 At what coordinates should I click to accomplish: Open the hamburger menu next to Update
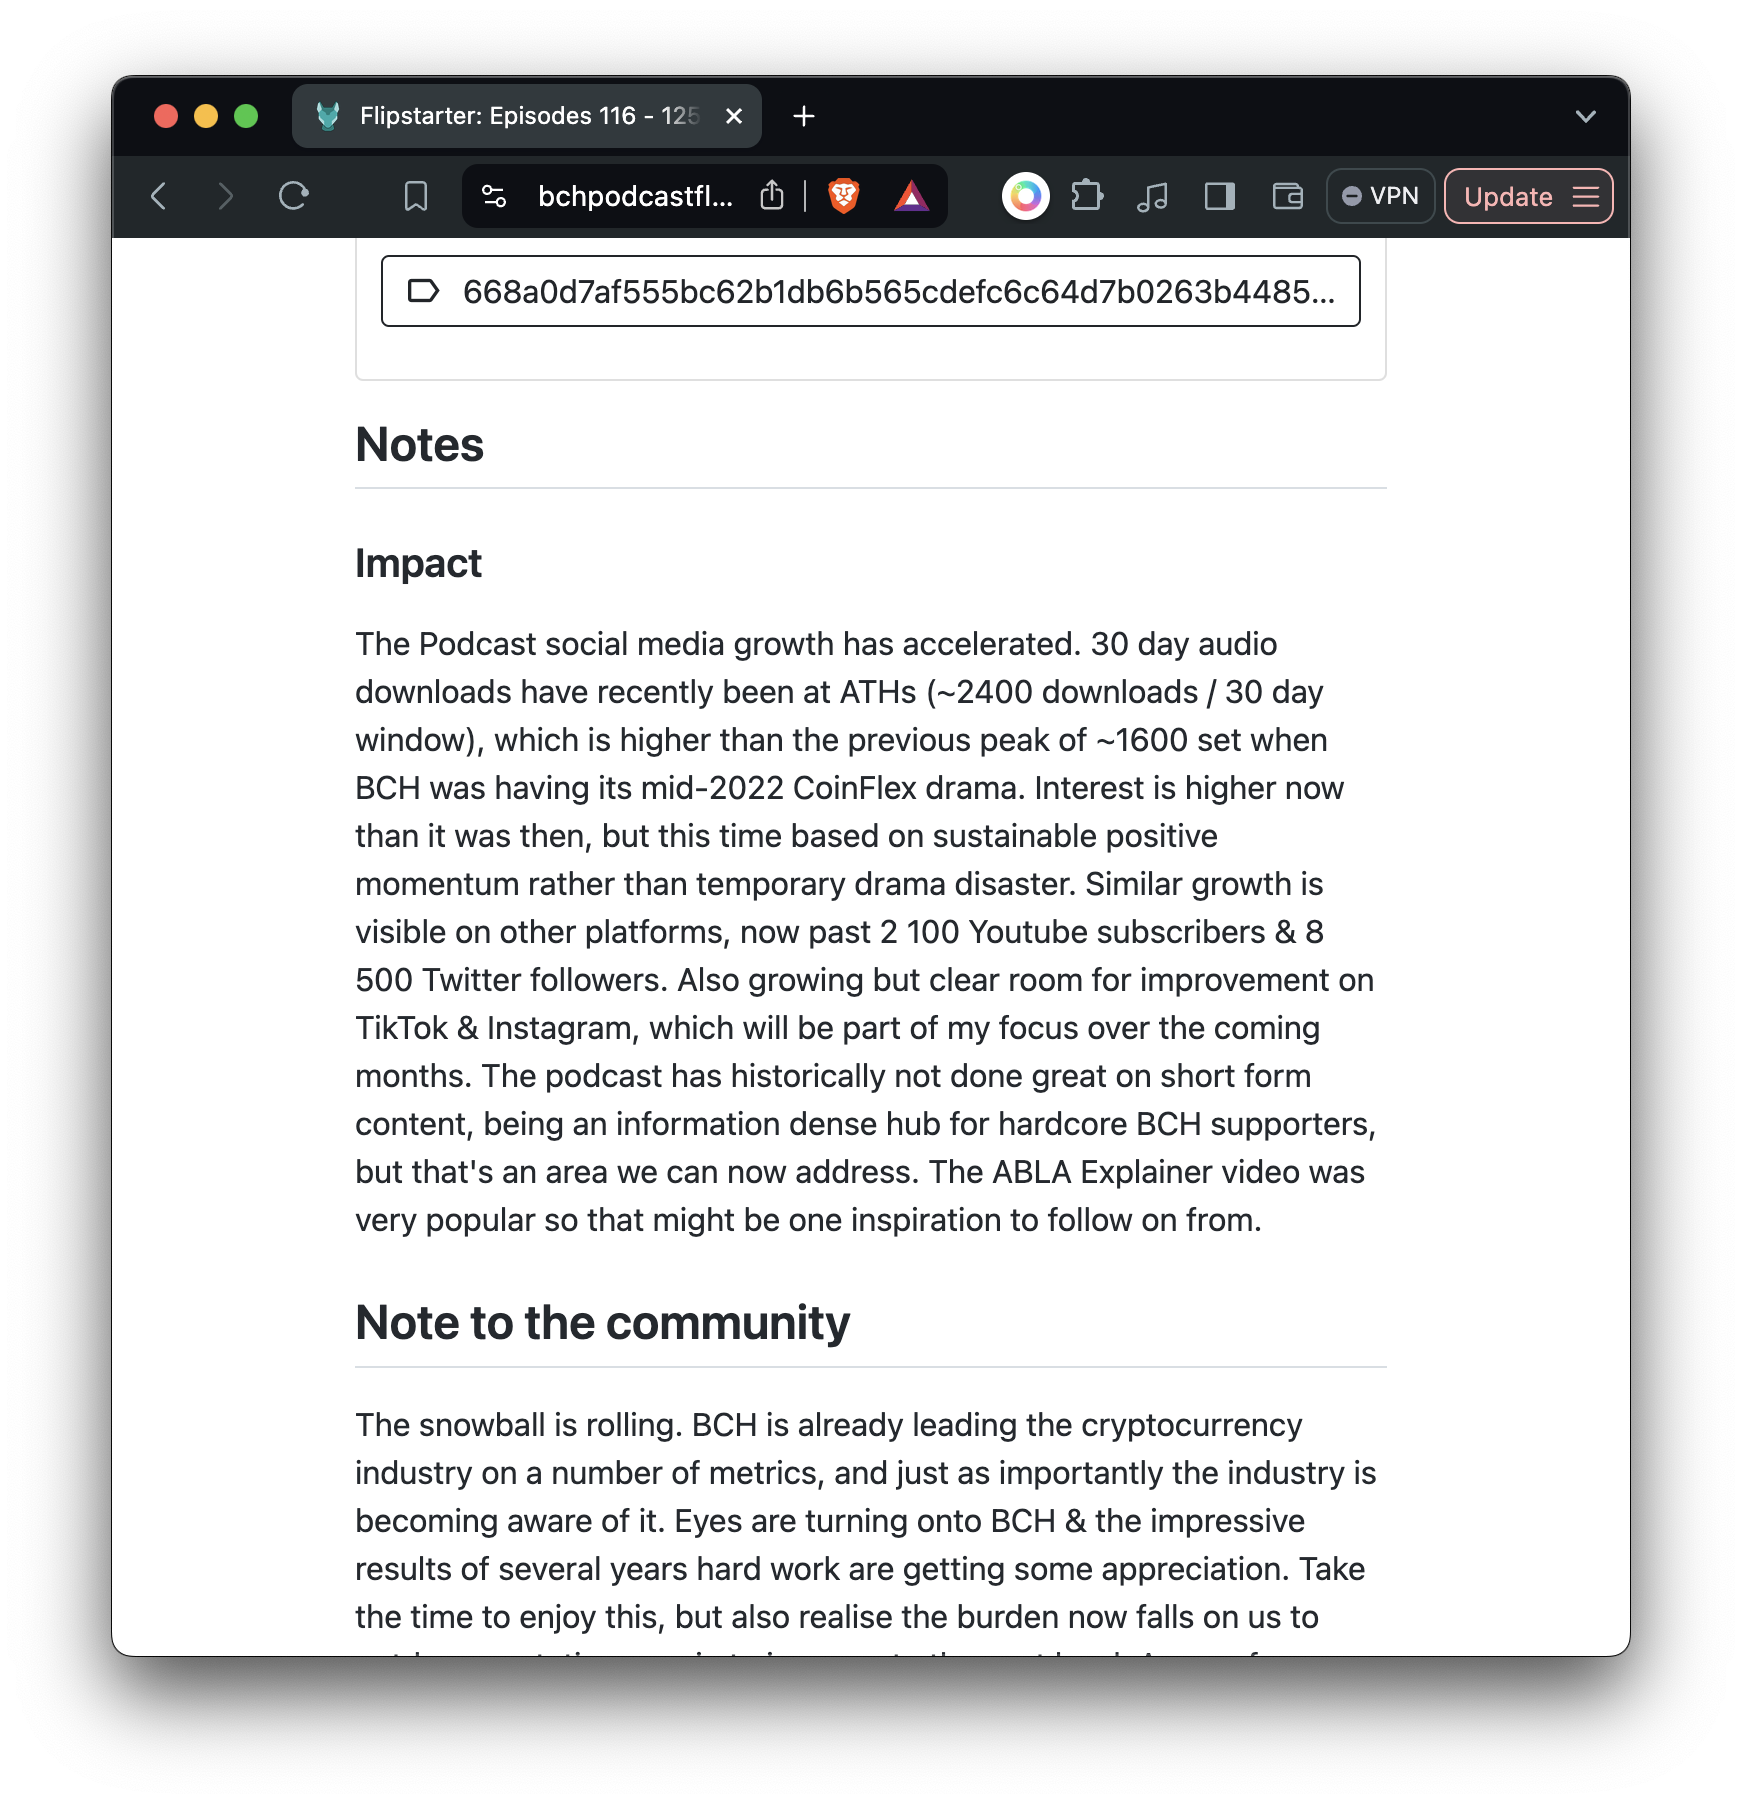coord(1586,196)
